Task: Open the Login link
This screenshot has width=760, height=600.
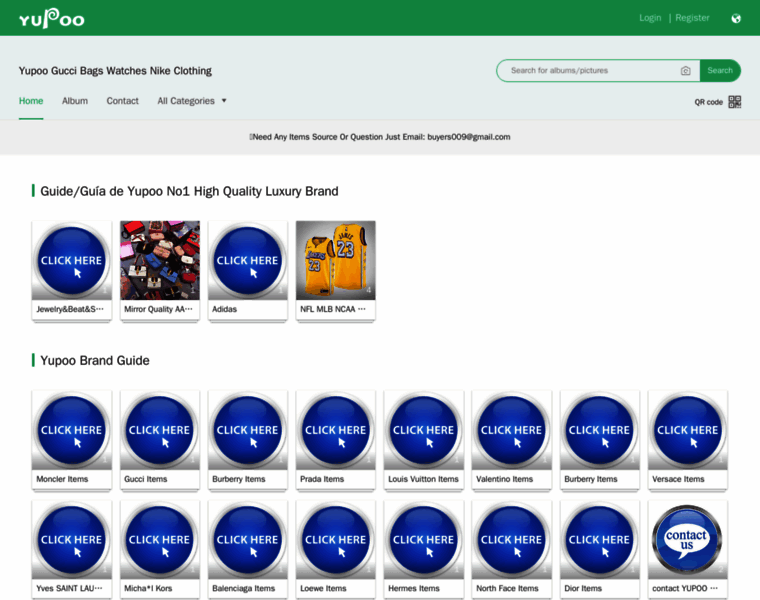Action: point(650,18)
